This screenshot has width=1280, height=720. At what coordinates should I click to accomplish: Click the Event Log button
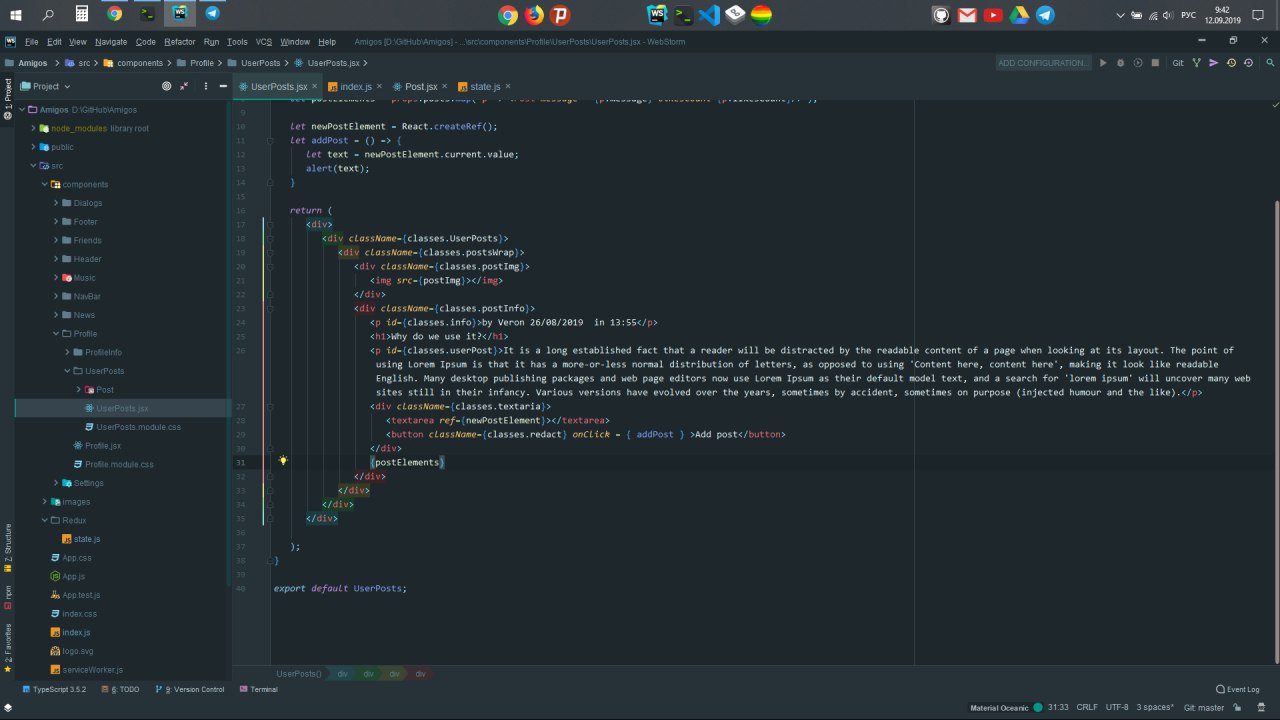coord(1238,689)
